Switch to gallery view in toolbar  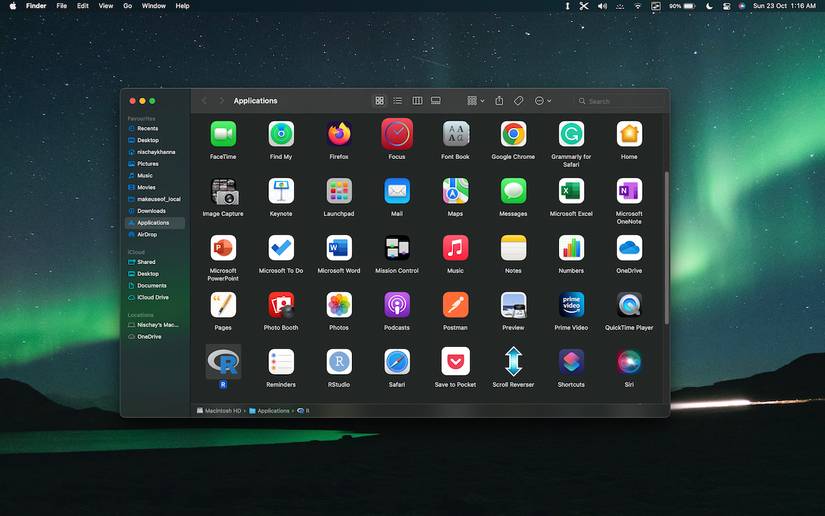[436, 100]
